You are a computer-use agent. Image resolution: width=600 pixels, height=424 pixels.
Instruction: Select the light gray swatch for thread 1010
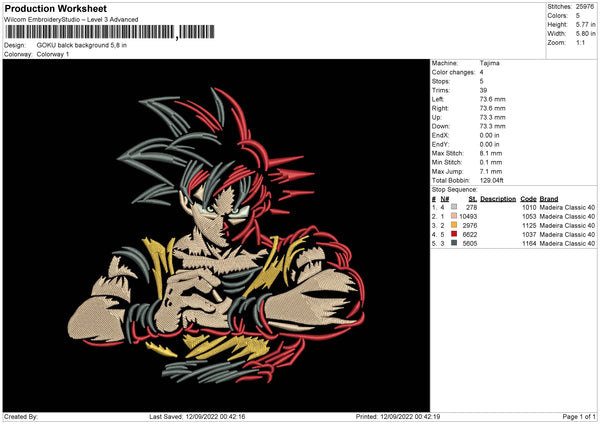click(454, 207)
